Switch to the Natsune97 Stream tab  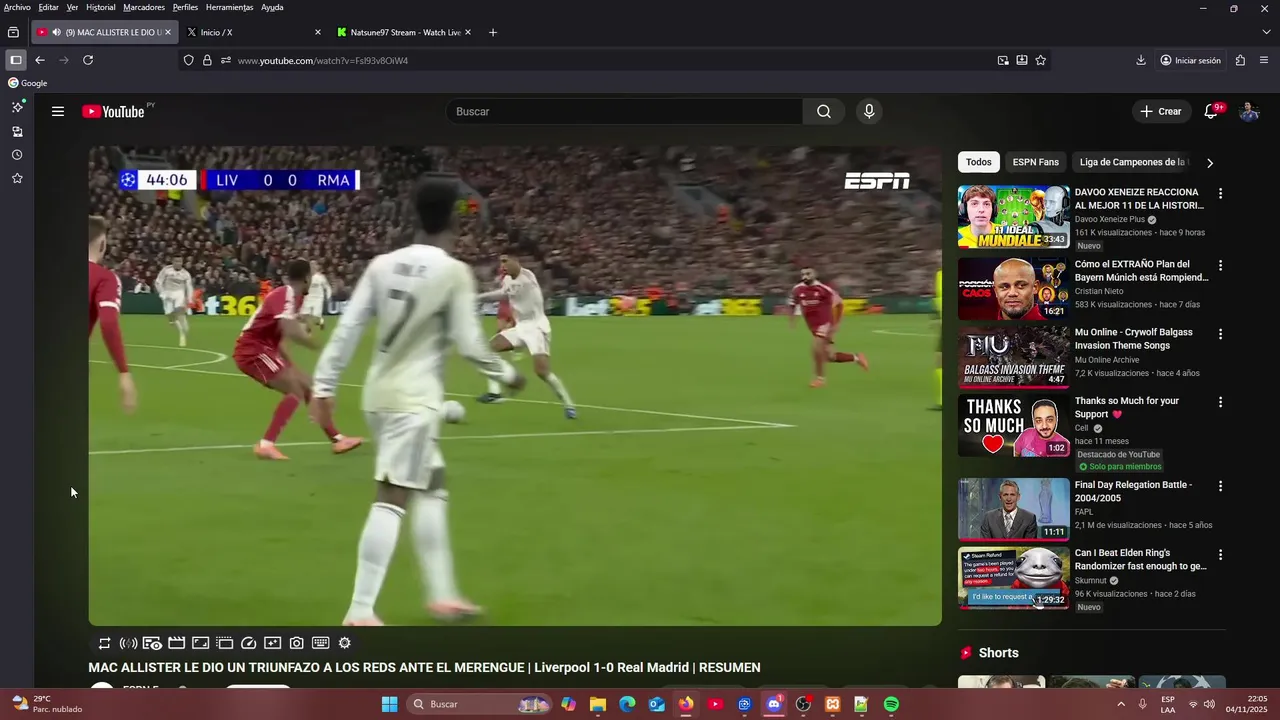[404, 32]
